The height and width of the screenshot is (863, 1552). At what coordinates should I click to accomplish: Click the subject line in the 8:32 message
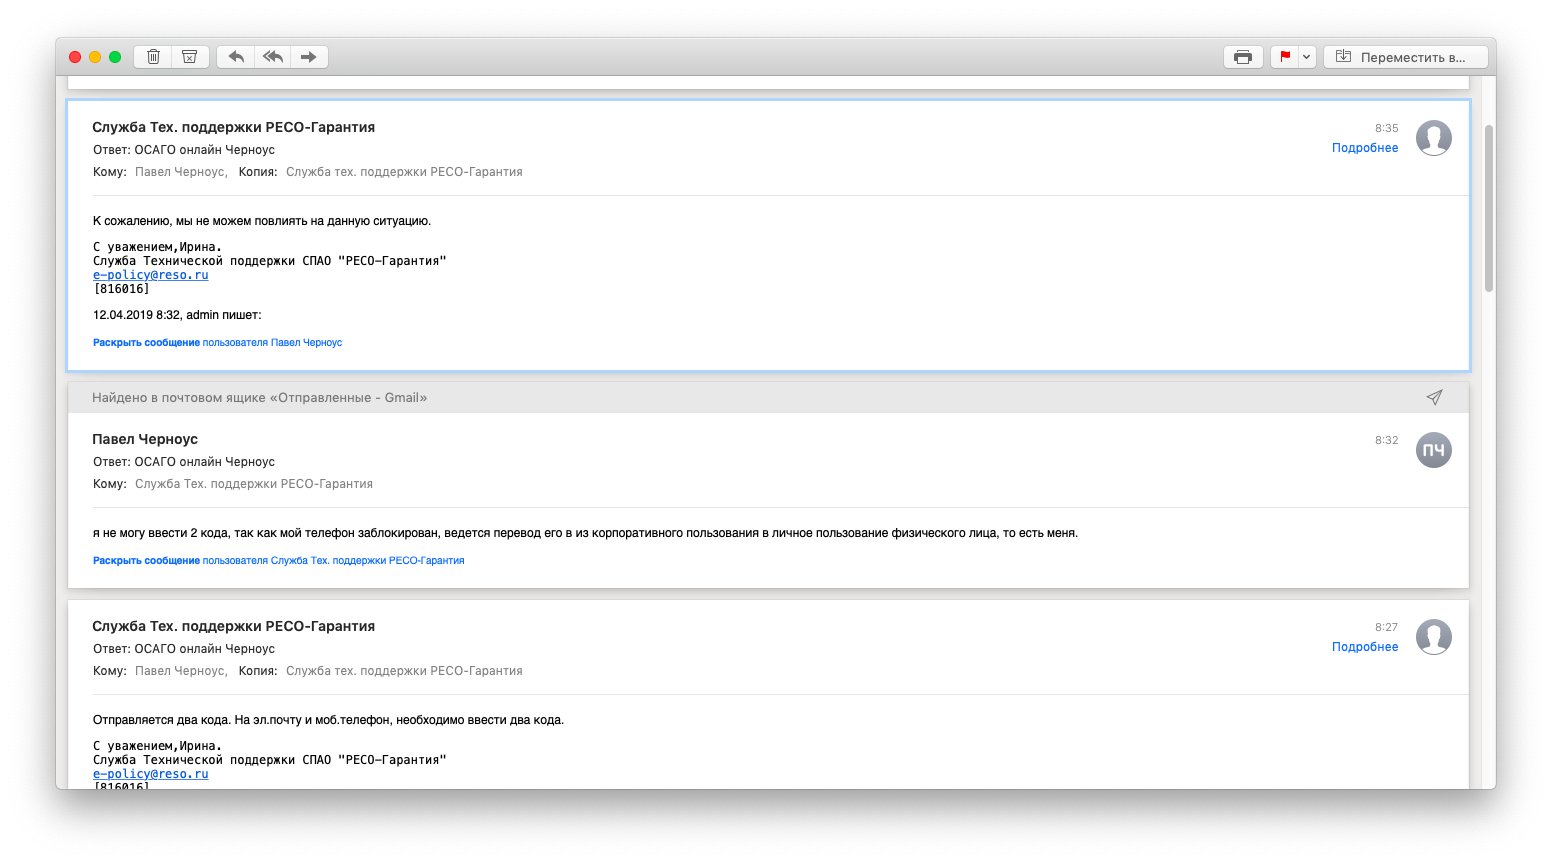pyautogui.click(x=184, y=462)
